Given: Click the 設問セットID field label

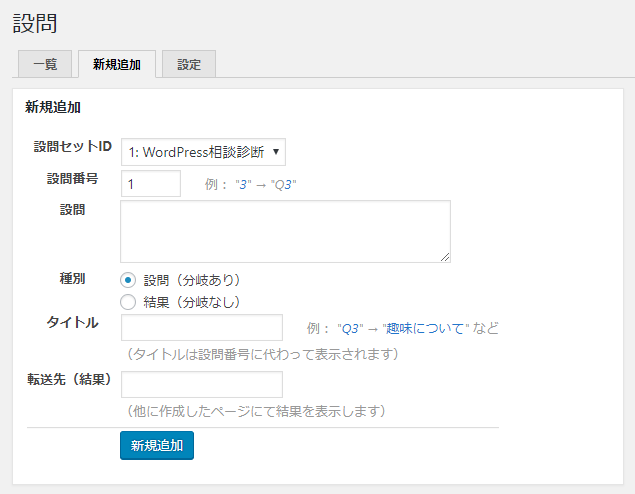Looking at the screenshot, I should 73,146.
